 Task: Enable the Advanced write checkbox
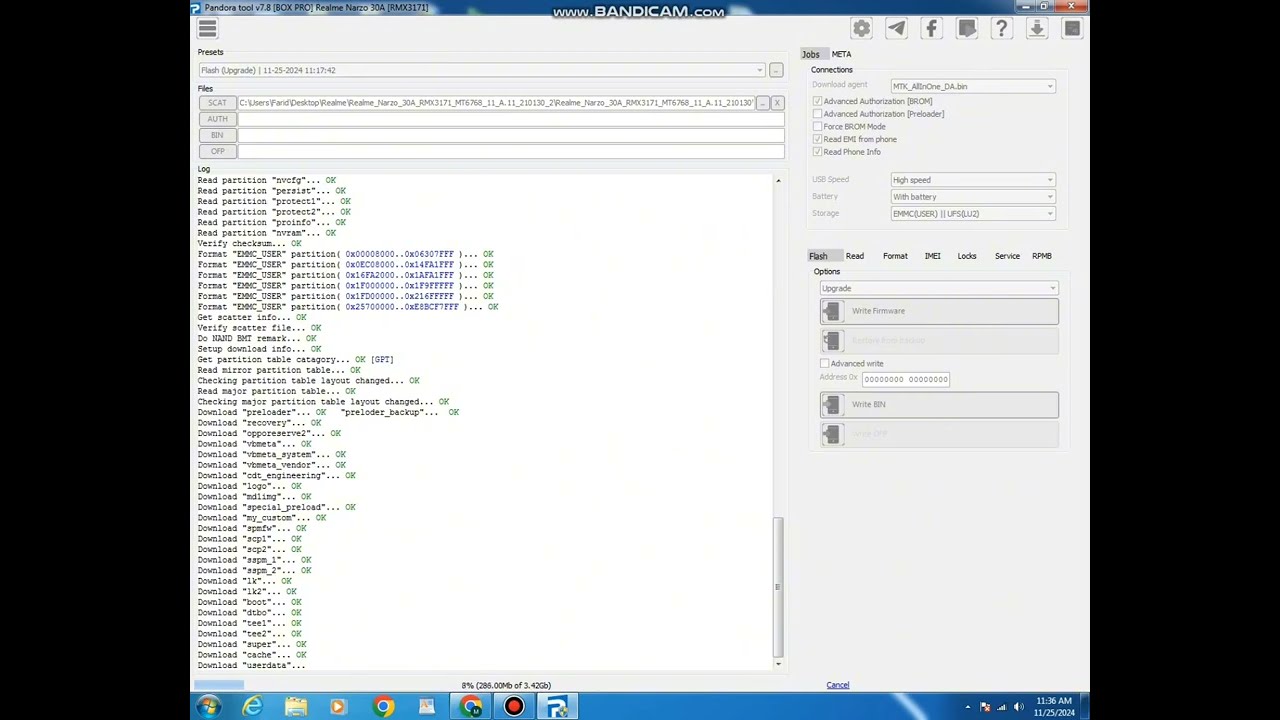tap(825, 364)
